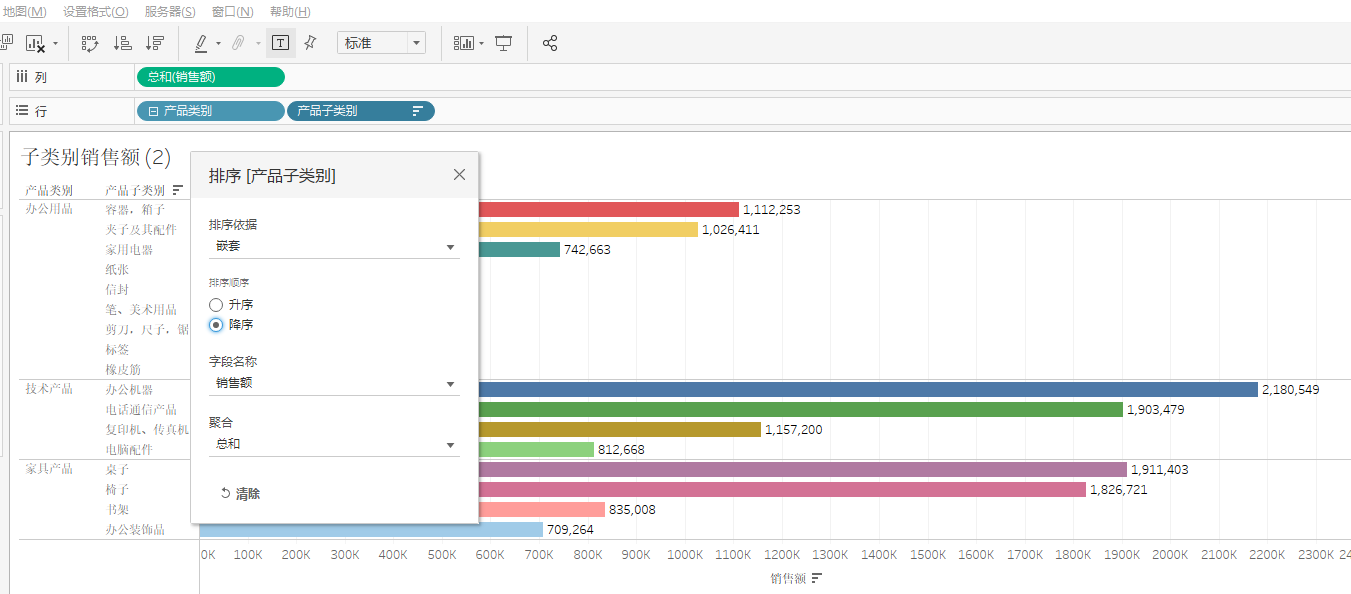
Task: Click the sort icon beside 销售额 axis title
Action: coord(817,578)
